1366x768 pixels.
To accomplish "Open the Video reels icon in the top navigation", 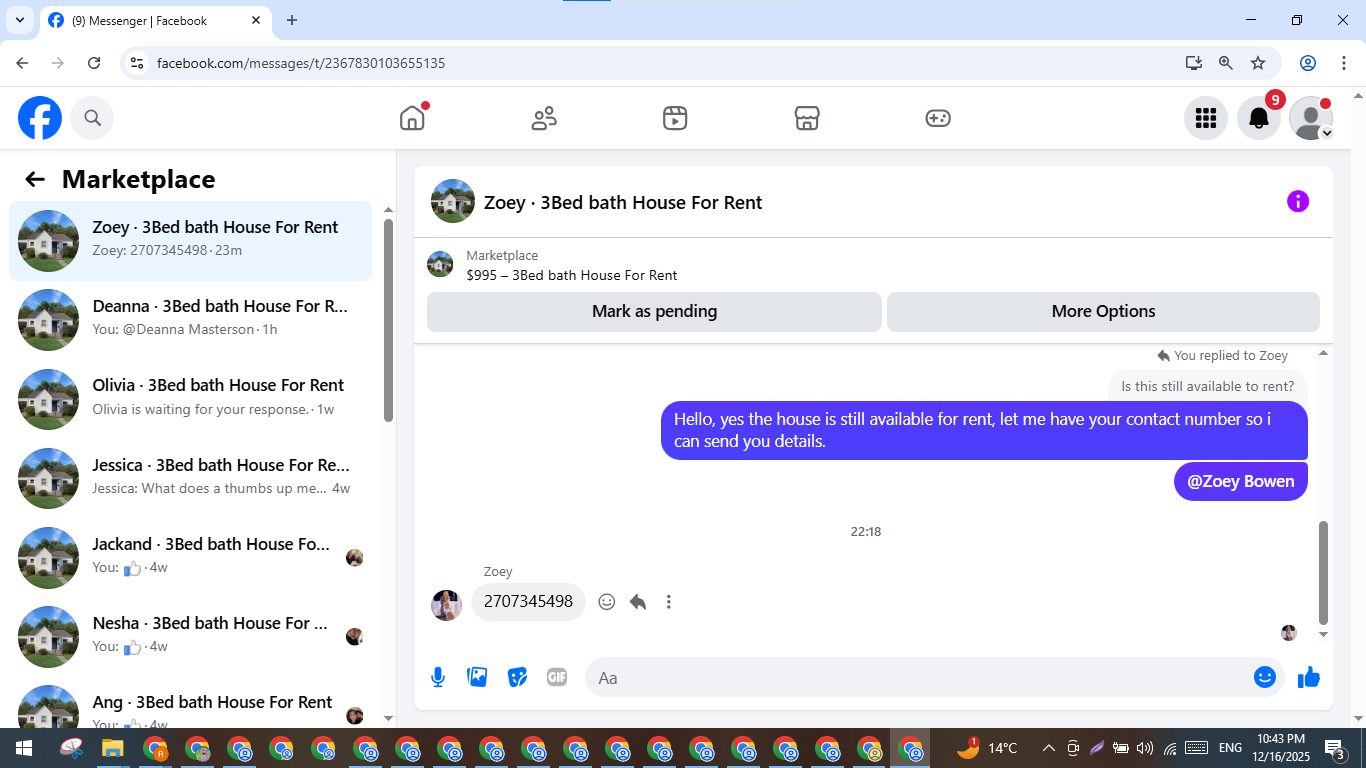I will 675,118.
